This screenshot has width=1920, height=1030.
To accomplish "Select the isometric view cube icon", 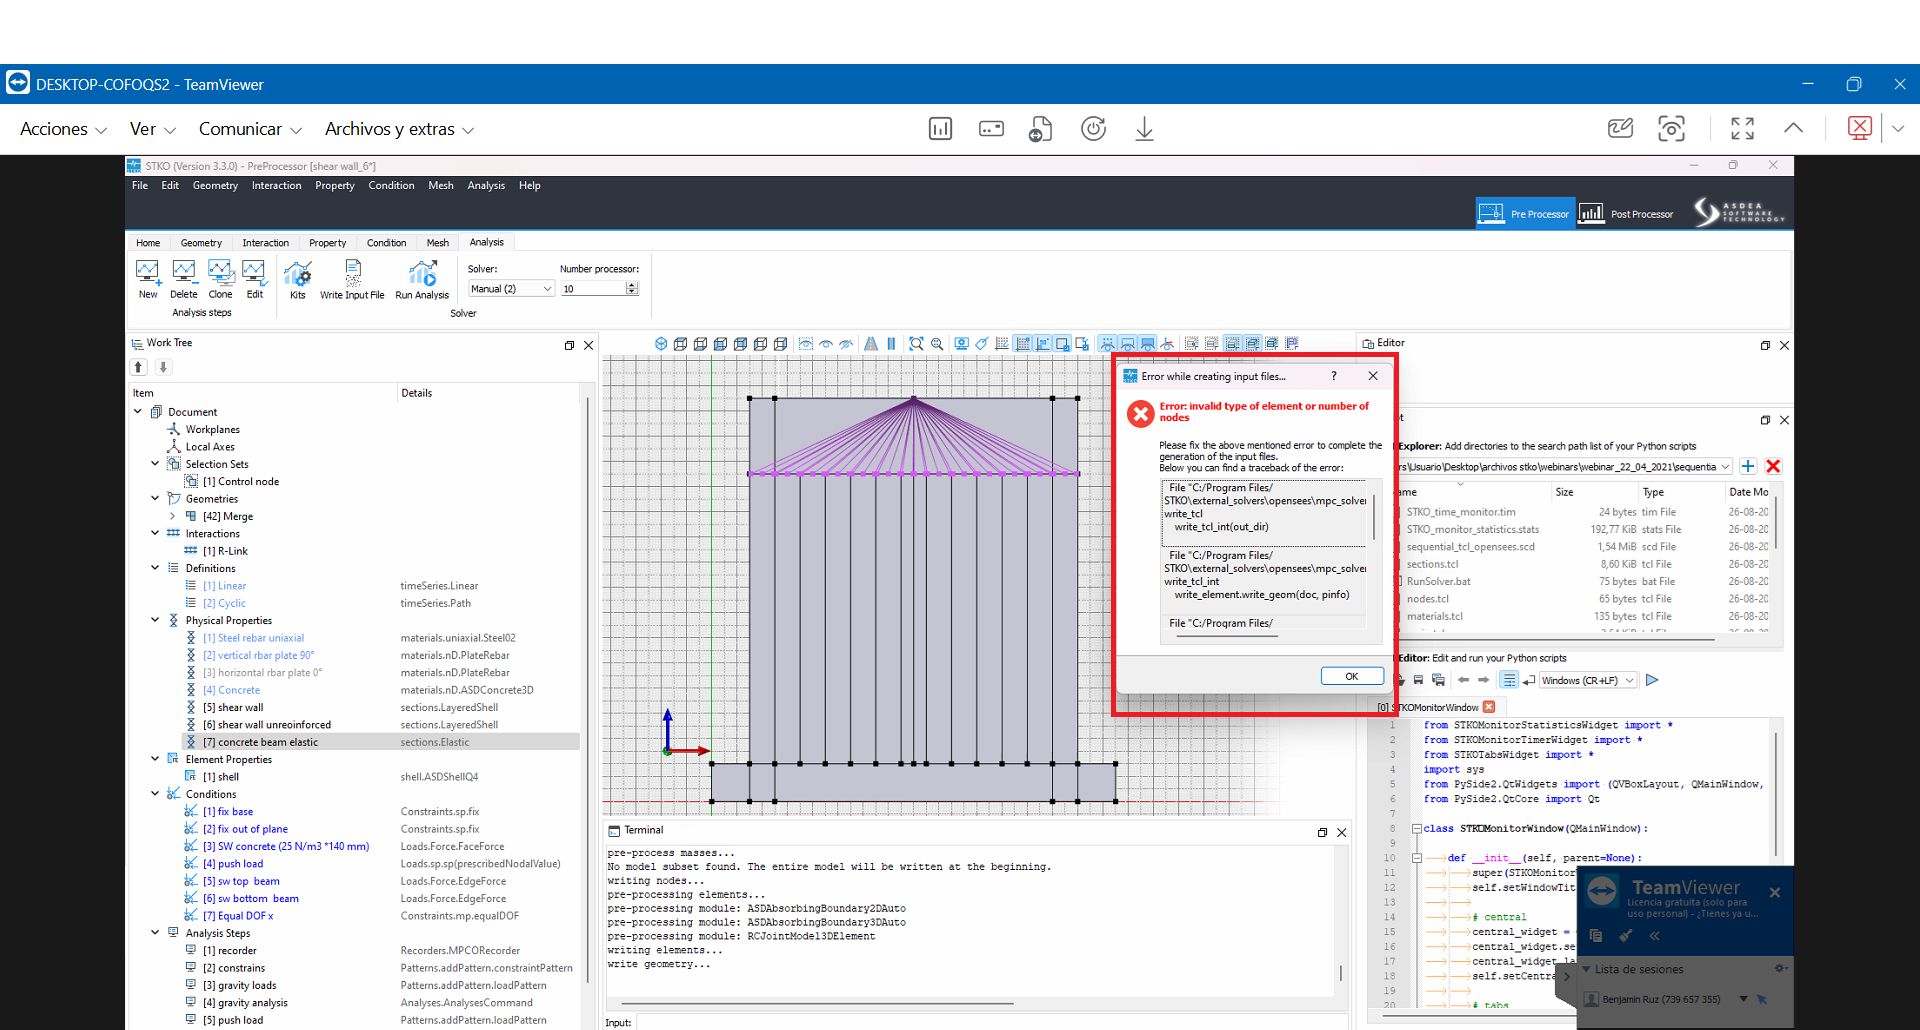I will [661, 344].
